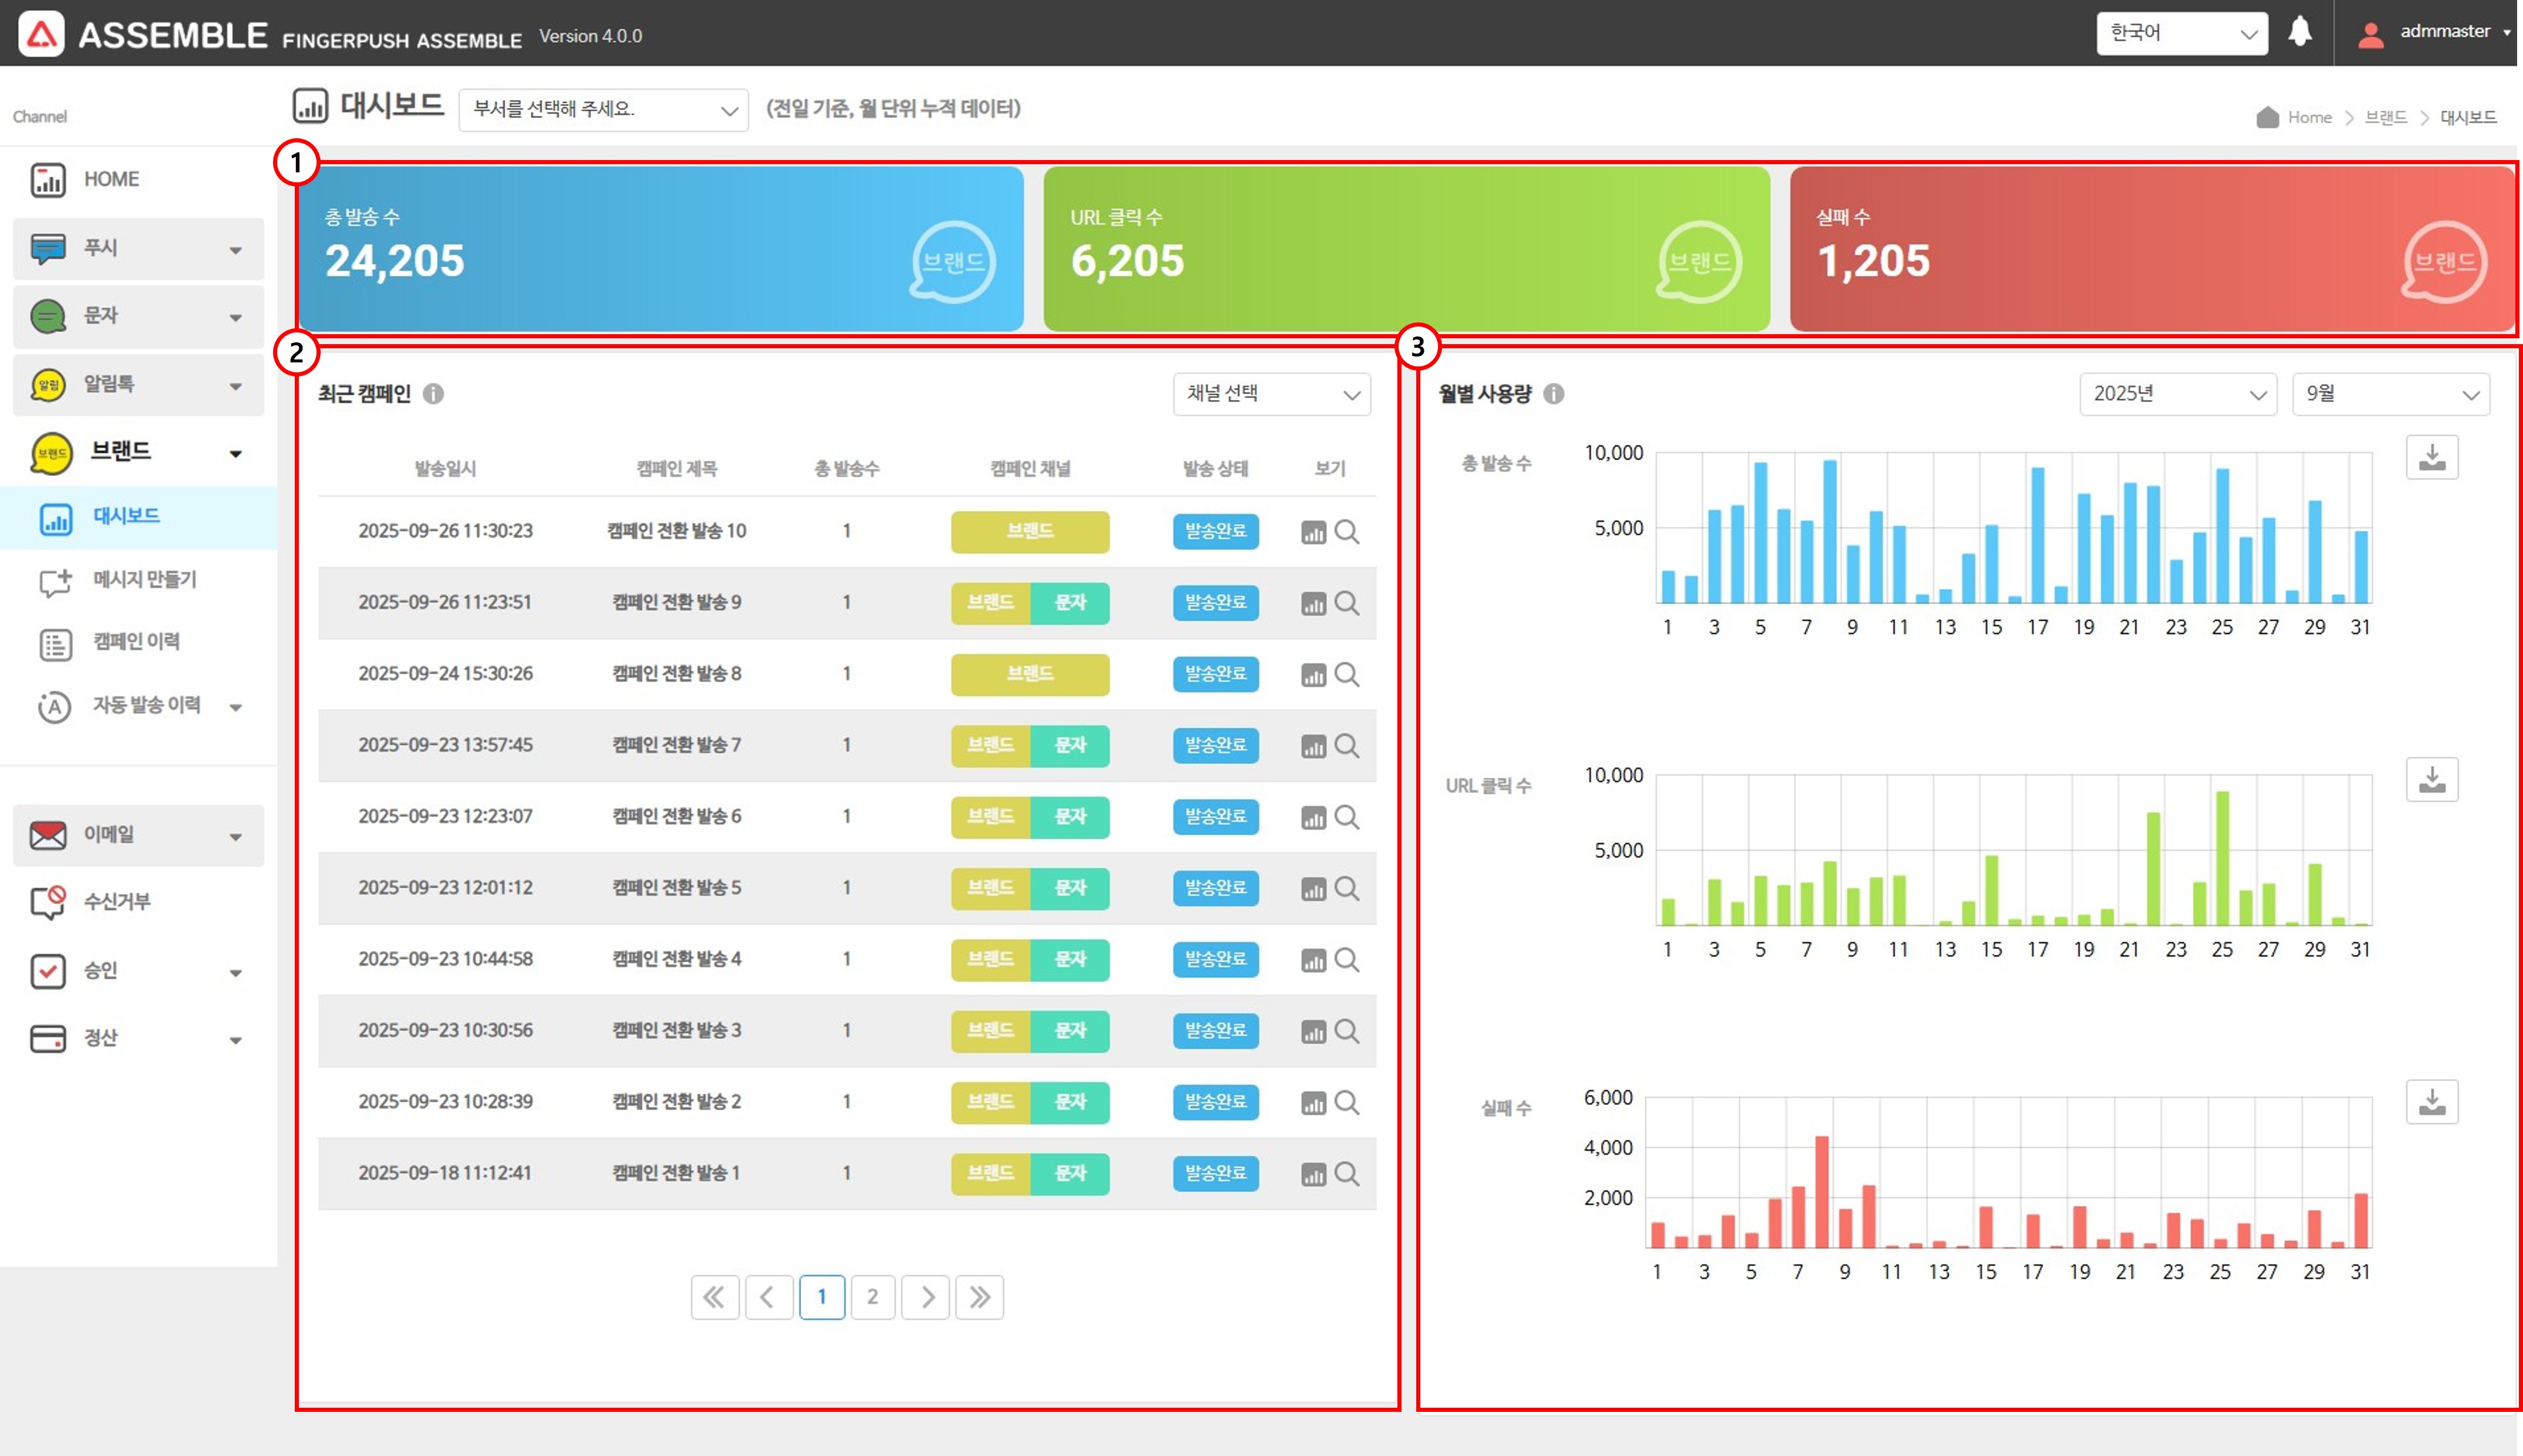Screen dimensions: 2523x1456
Task: Open the 2025년 year dropdown
Action: pyautogui.click(x=2177, y=394)
